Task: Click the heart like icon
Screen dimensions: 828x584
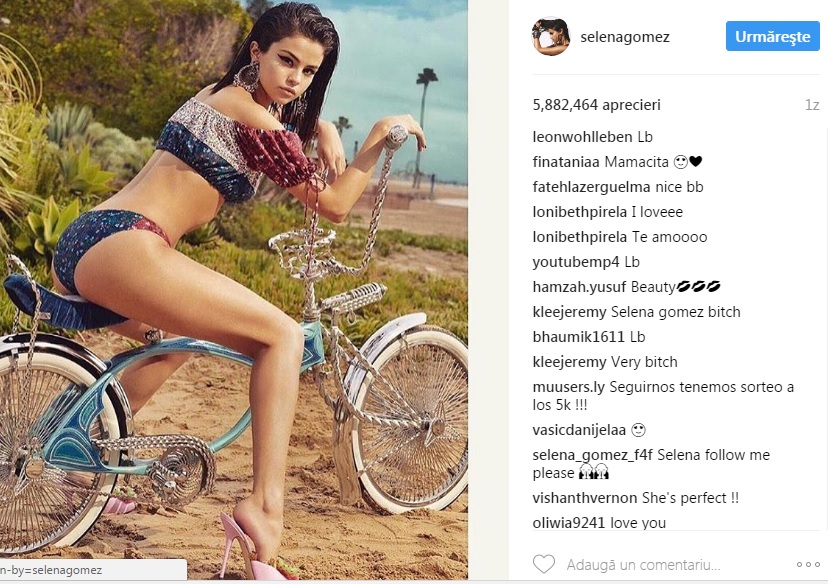Action: [543, 564]
